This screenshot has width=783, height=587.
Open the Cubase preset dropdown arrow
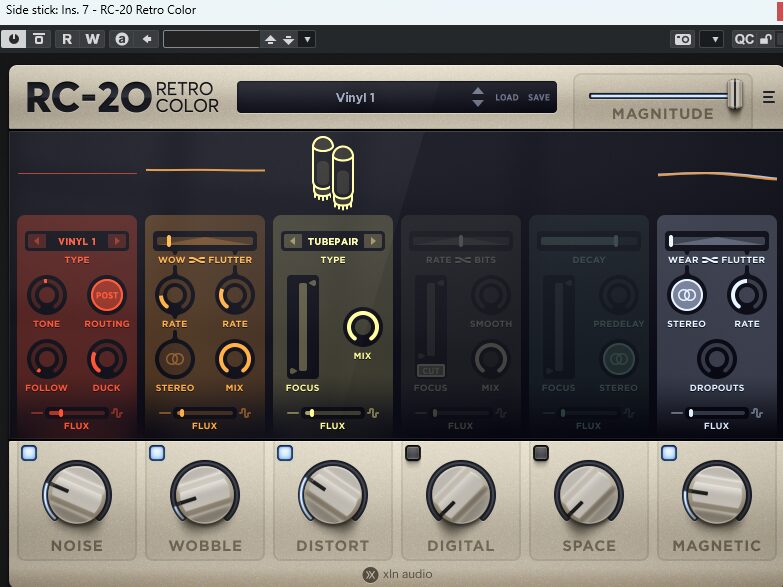click(x=307, y=39)
